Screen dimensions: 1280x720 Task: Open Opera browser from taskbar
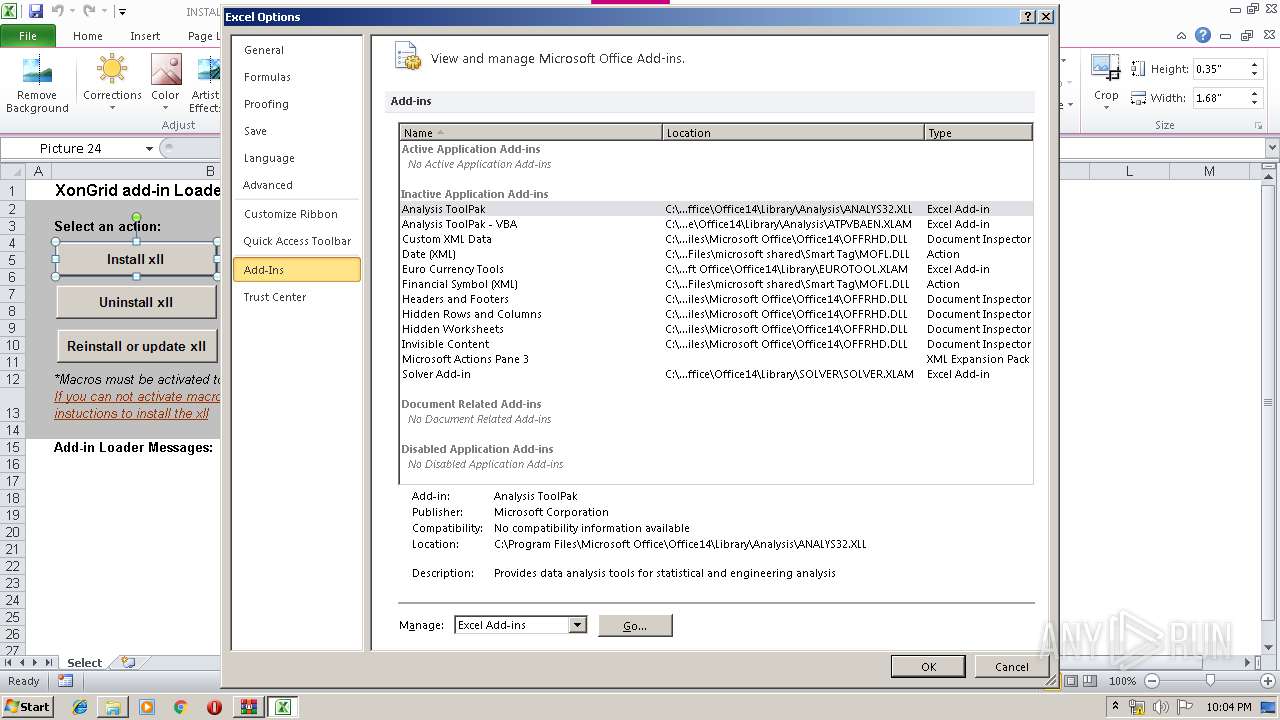[x=214, y=707]
